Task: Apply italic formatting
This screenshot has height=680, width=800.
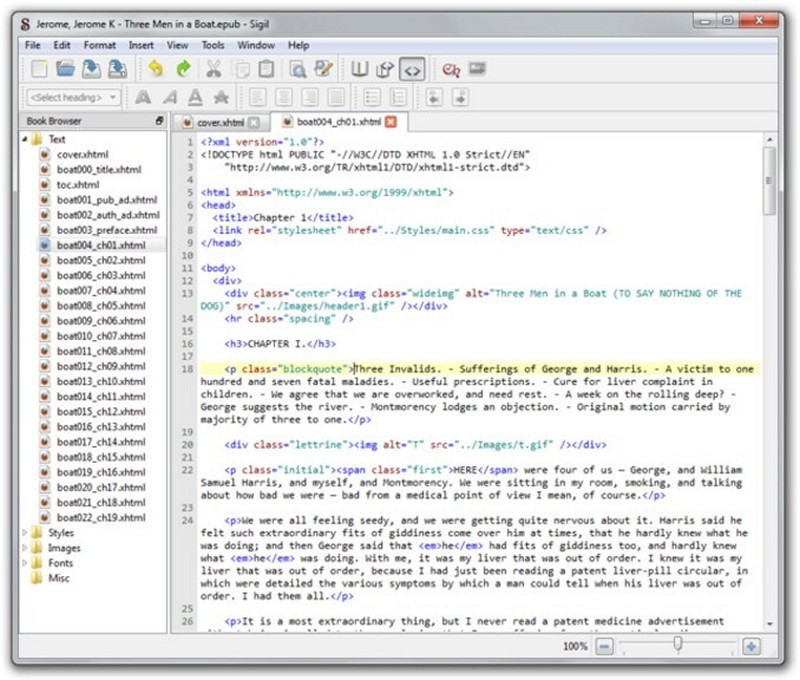Action: coord(169,97)
